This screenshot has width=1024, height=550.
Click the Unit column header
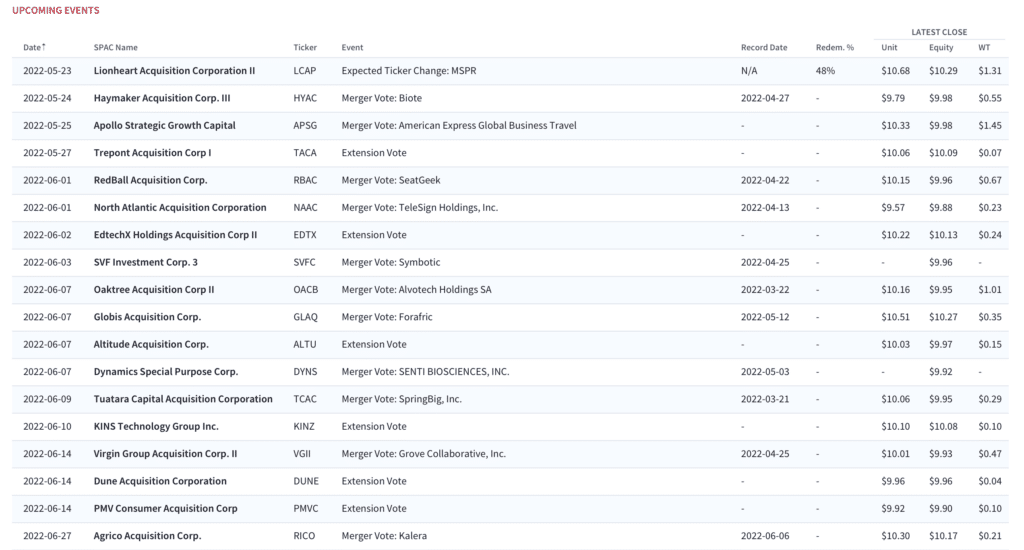click(889, 47)
